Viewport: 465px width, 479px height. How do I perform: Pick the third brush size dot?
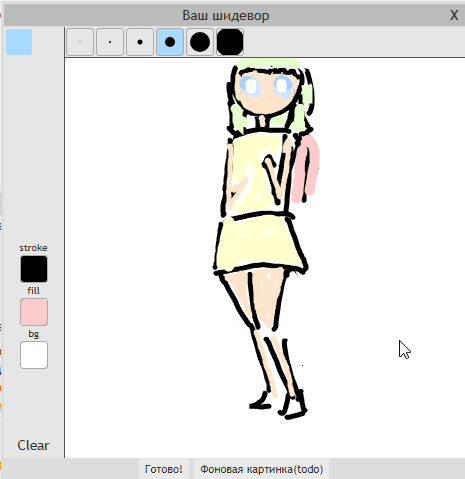pos(140,42)
